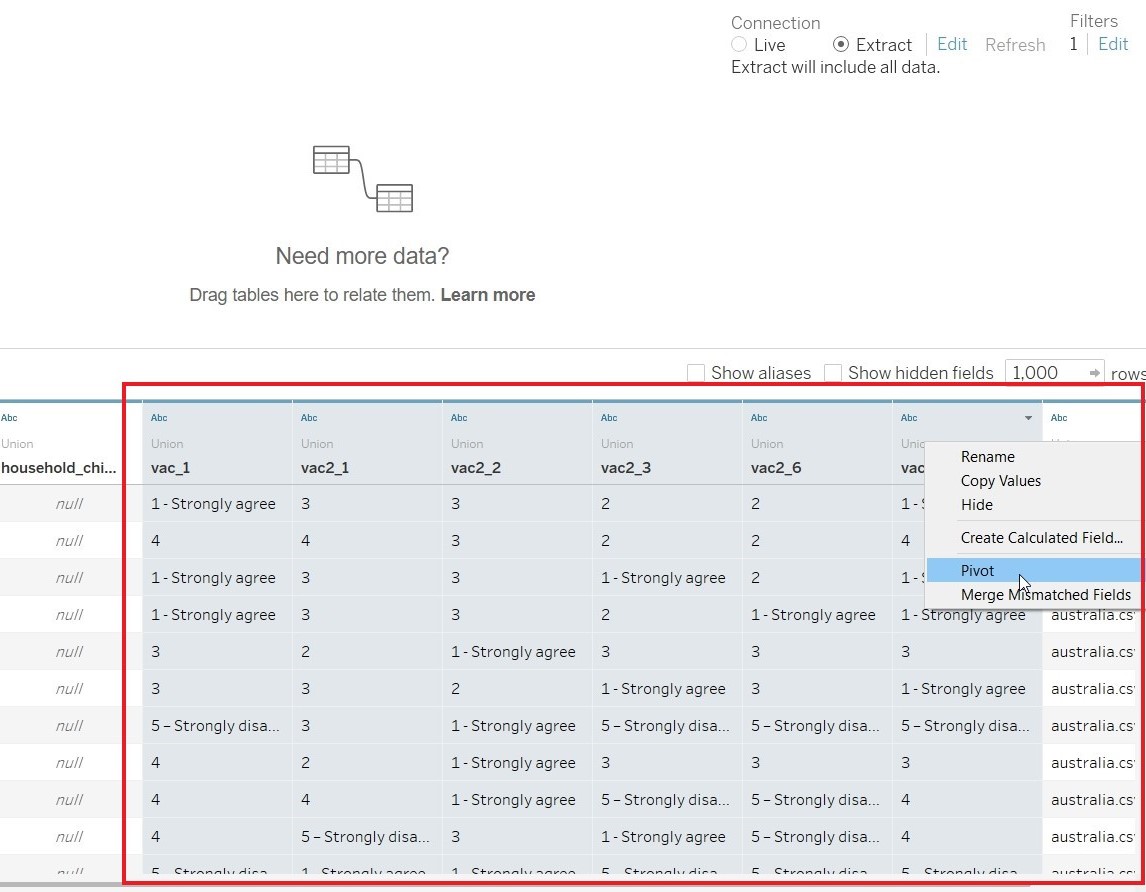The width and height of the screenshot is (1146, 892).
Task: Toggle the Show hidden fields checkbox
Action: click(833, 373)
